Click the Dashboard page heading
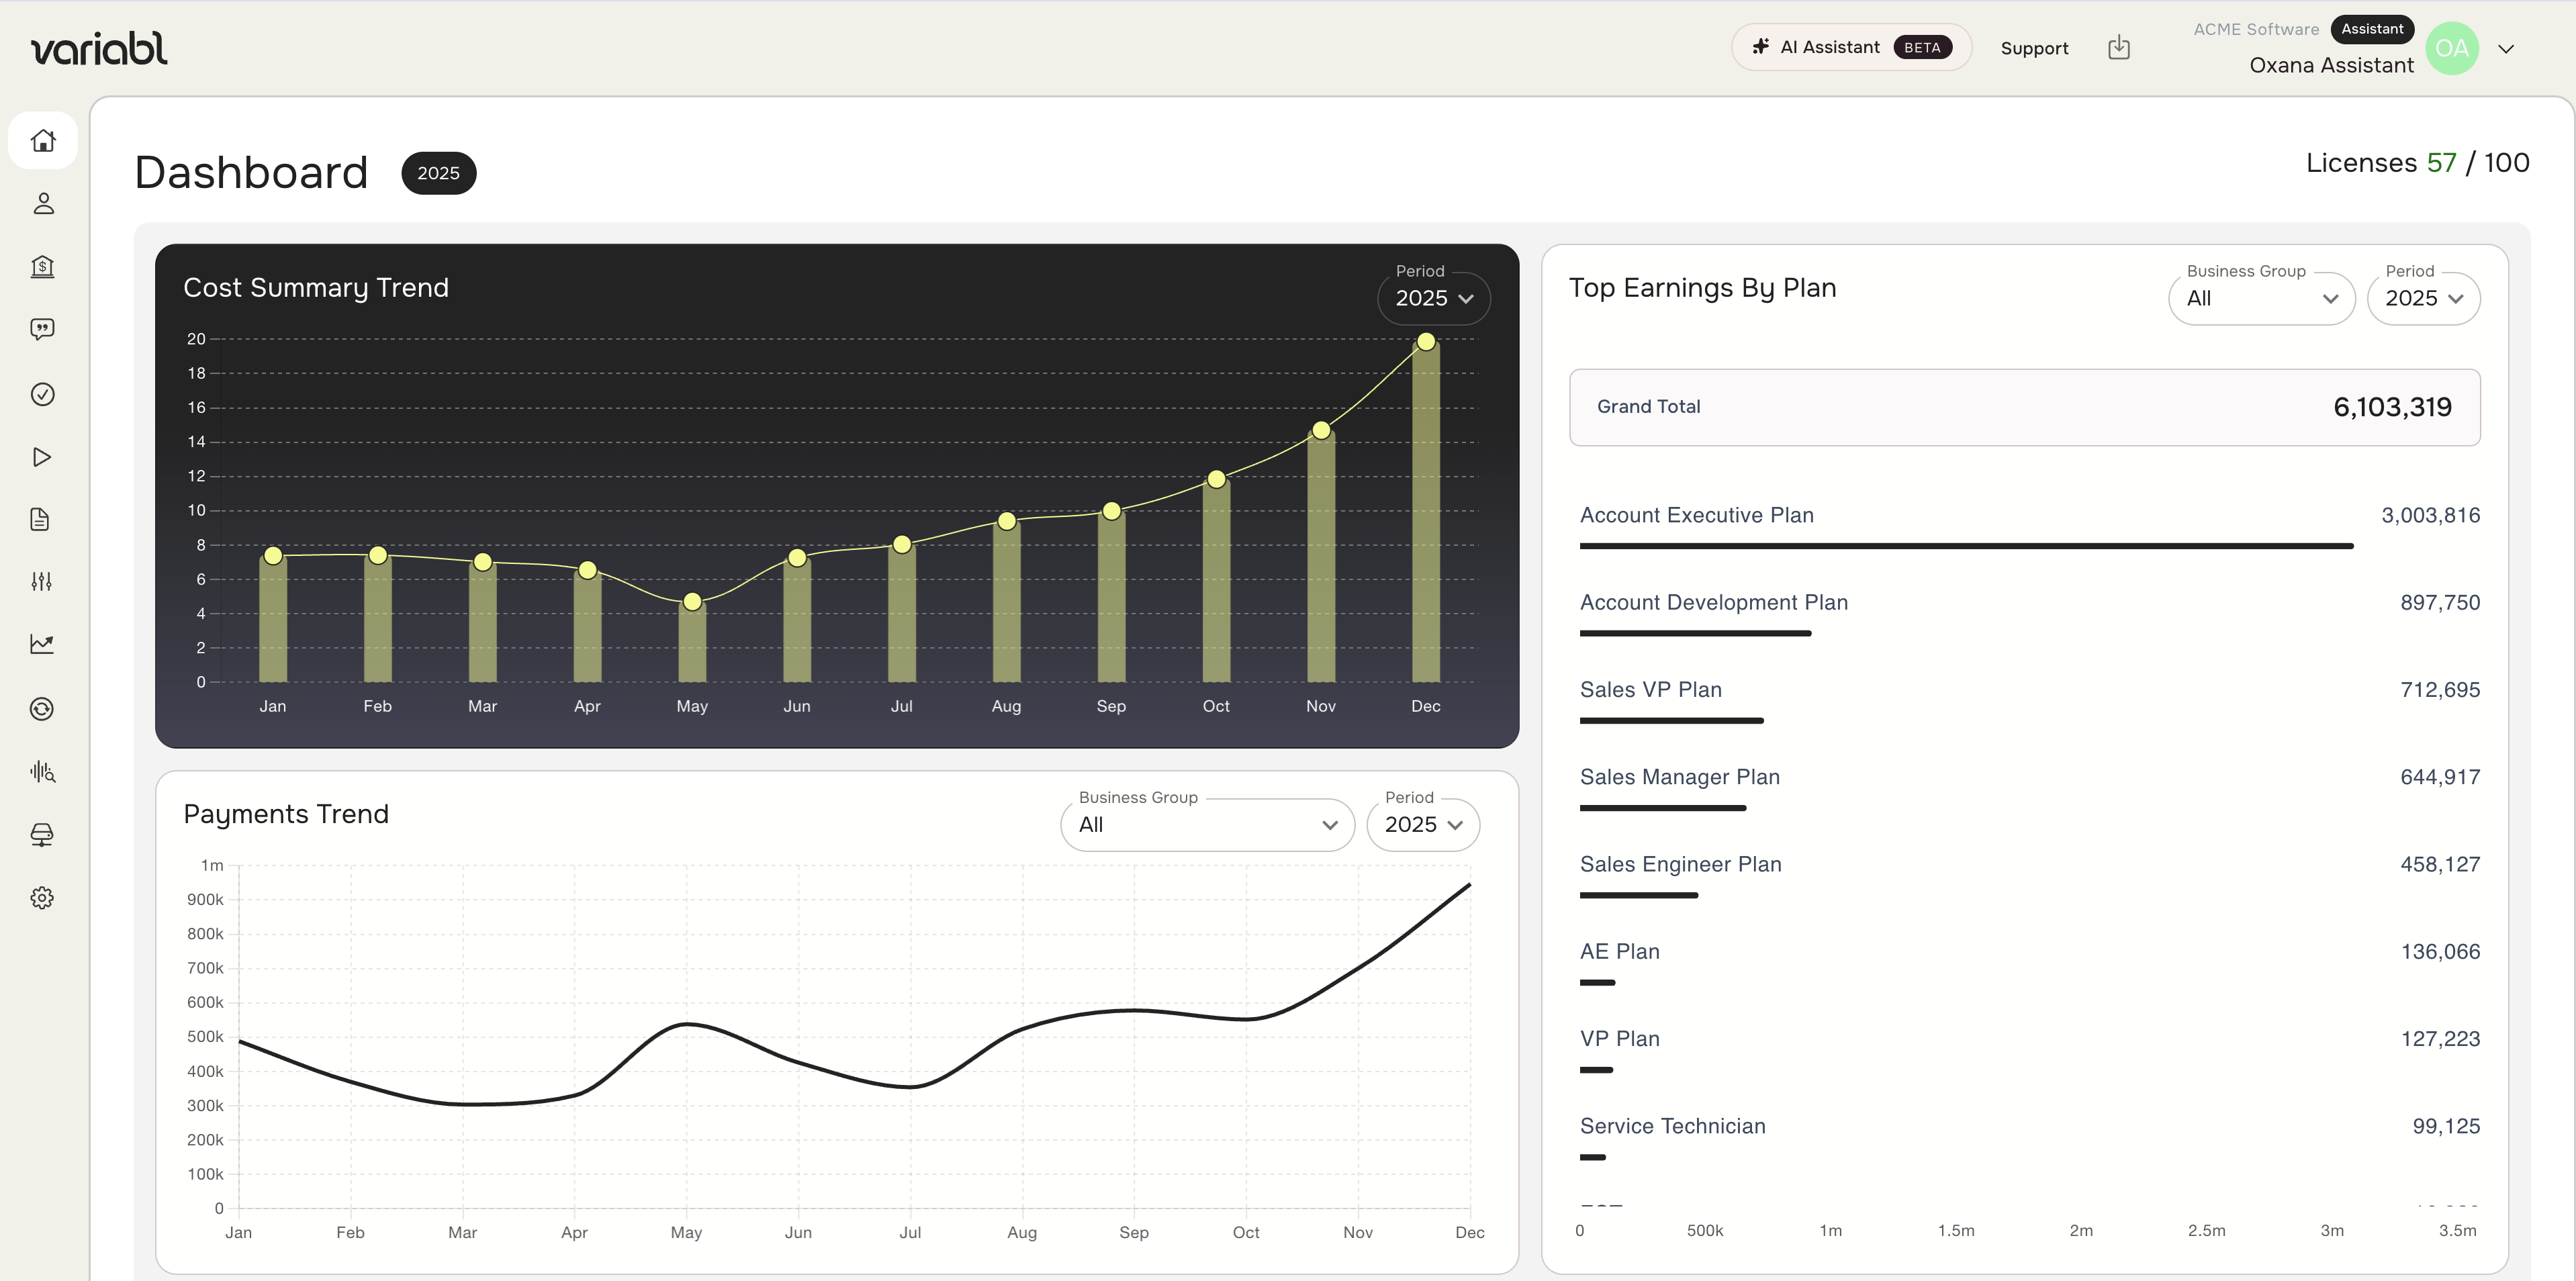2576x1281 pixels. [251, 173]
